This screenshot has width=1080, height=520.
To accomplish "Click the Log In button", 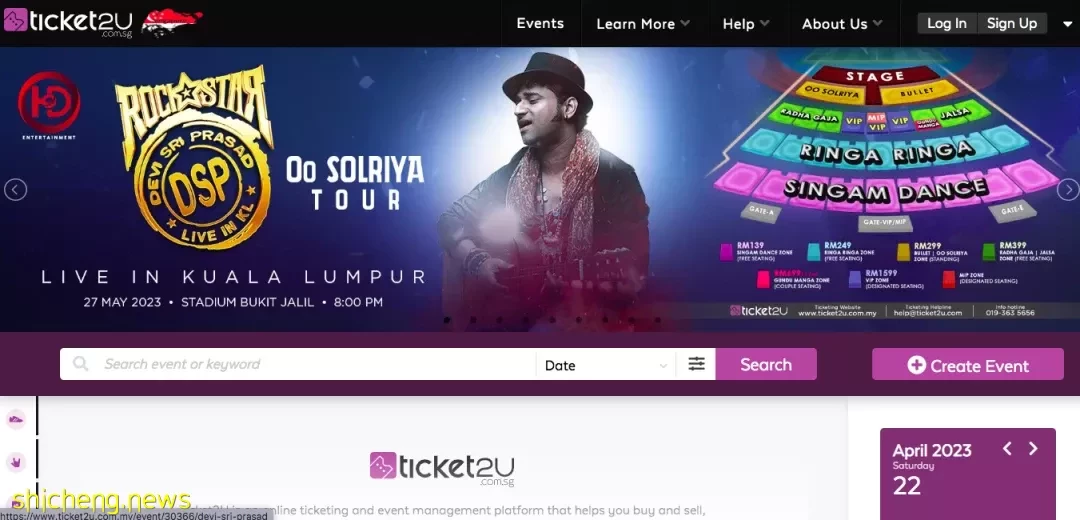I will [946, 23].
